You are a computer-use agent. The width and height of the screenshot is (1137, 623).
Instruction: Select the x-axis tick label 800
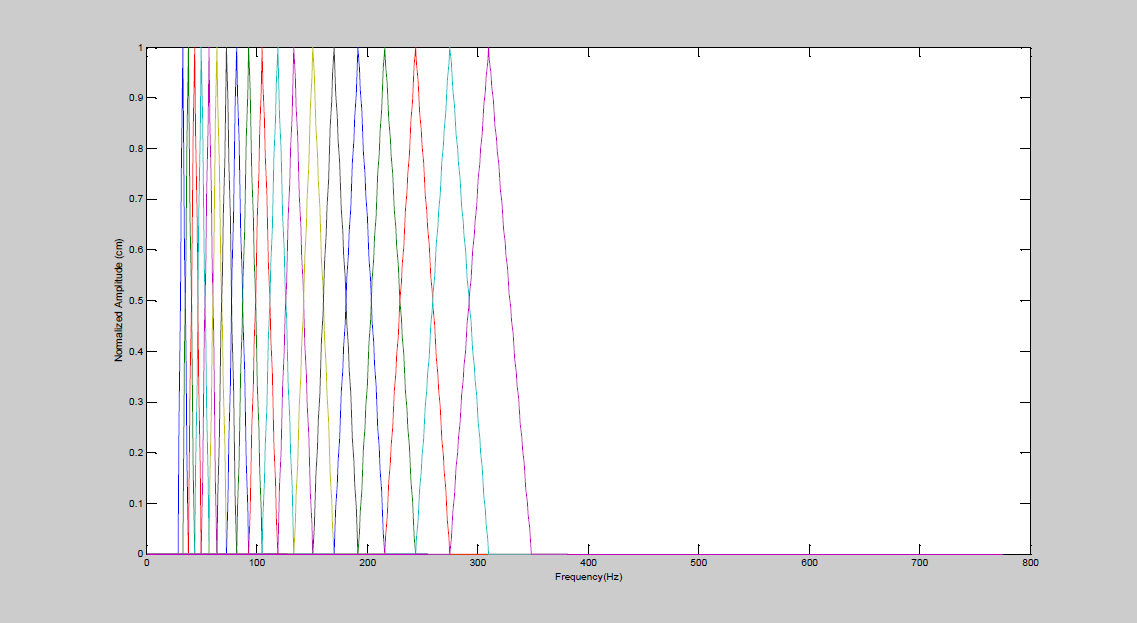pos(1030,563)
